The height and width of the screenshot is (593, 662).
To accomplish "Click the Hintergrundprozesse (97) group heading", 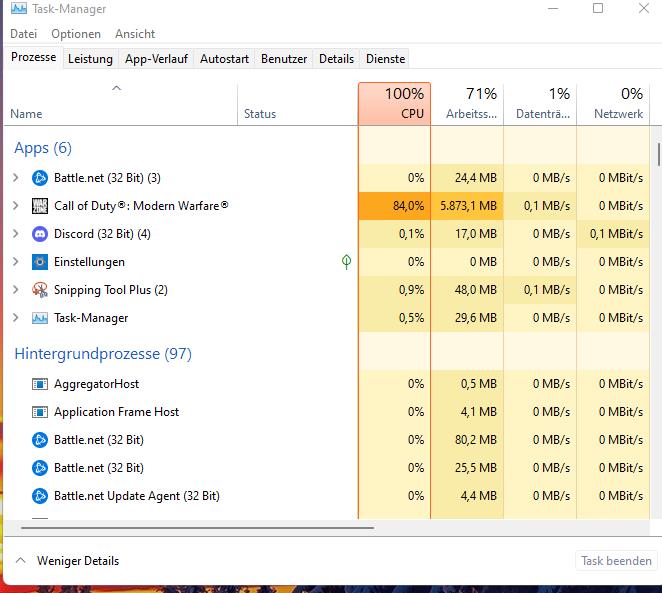I will click(103, 354).
